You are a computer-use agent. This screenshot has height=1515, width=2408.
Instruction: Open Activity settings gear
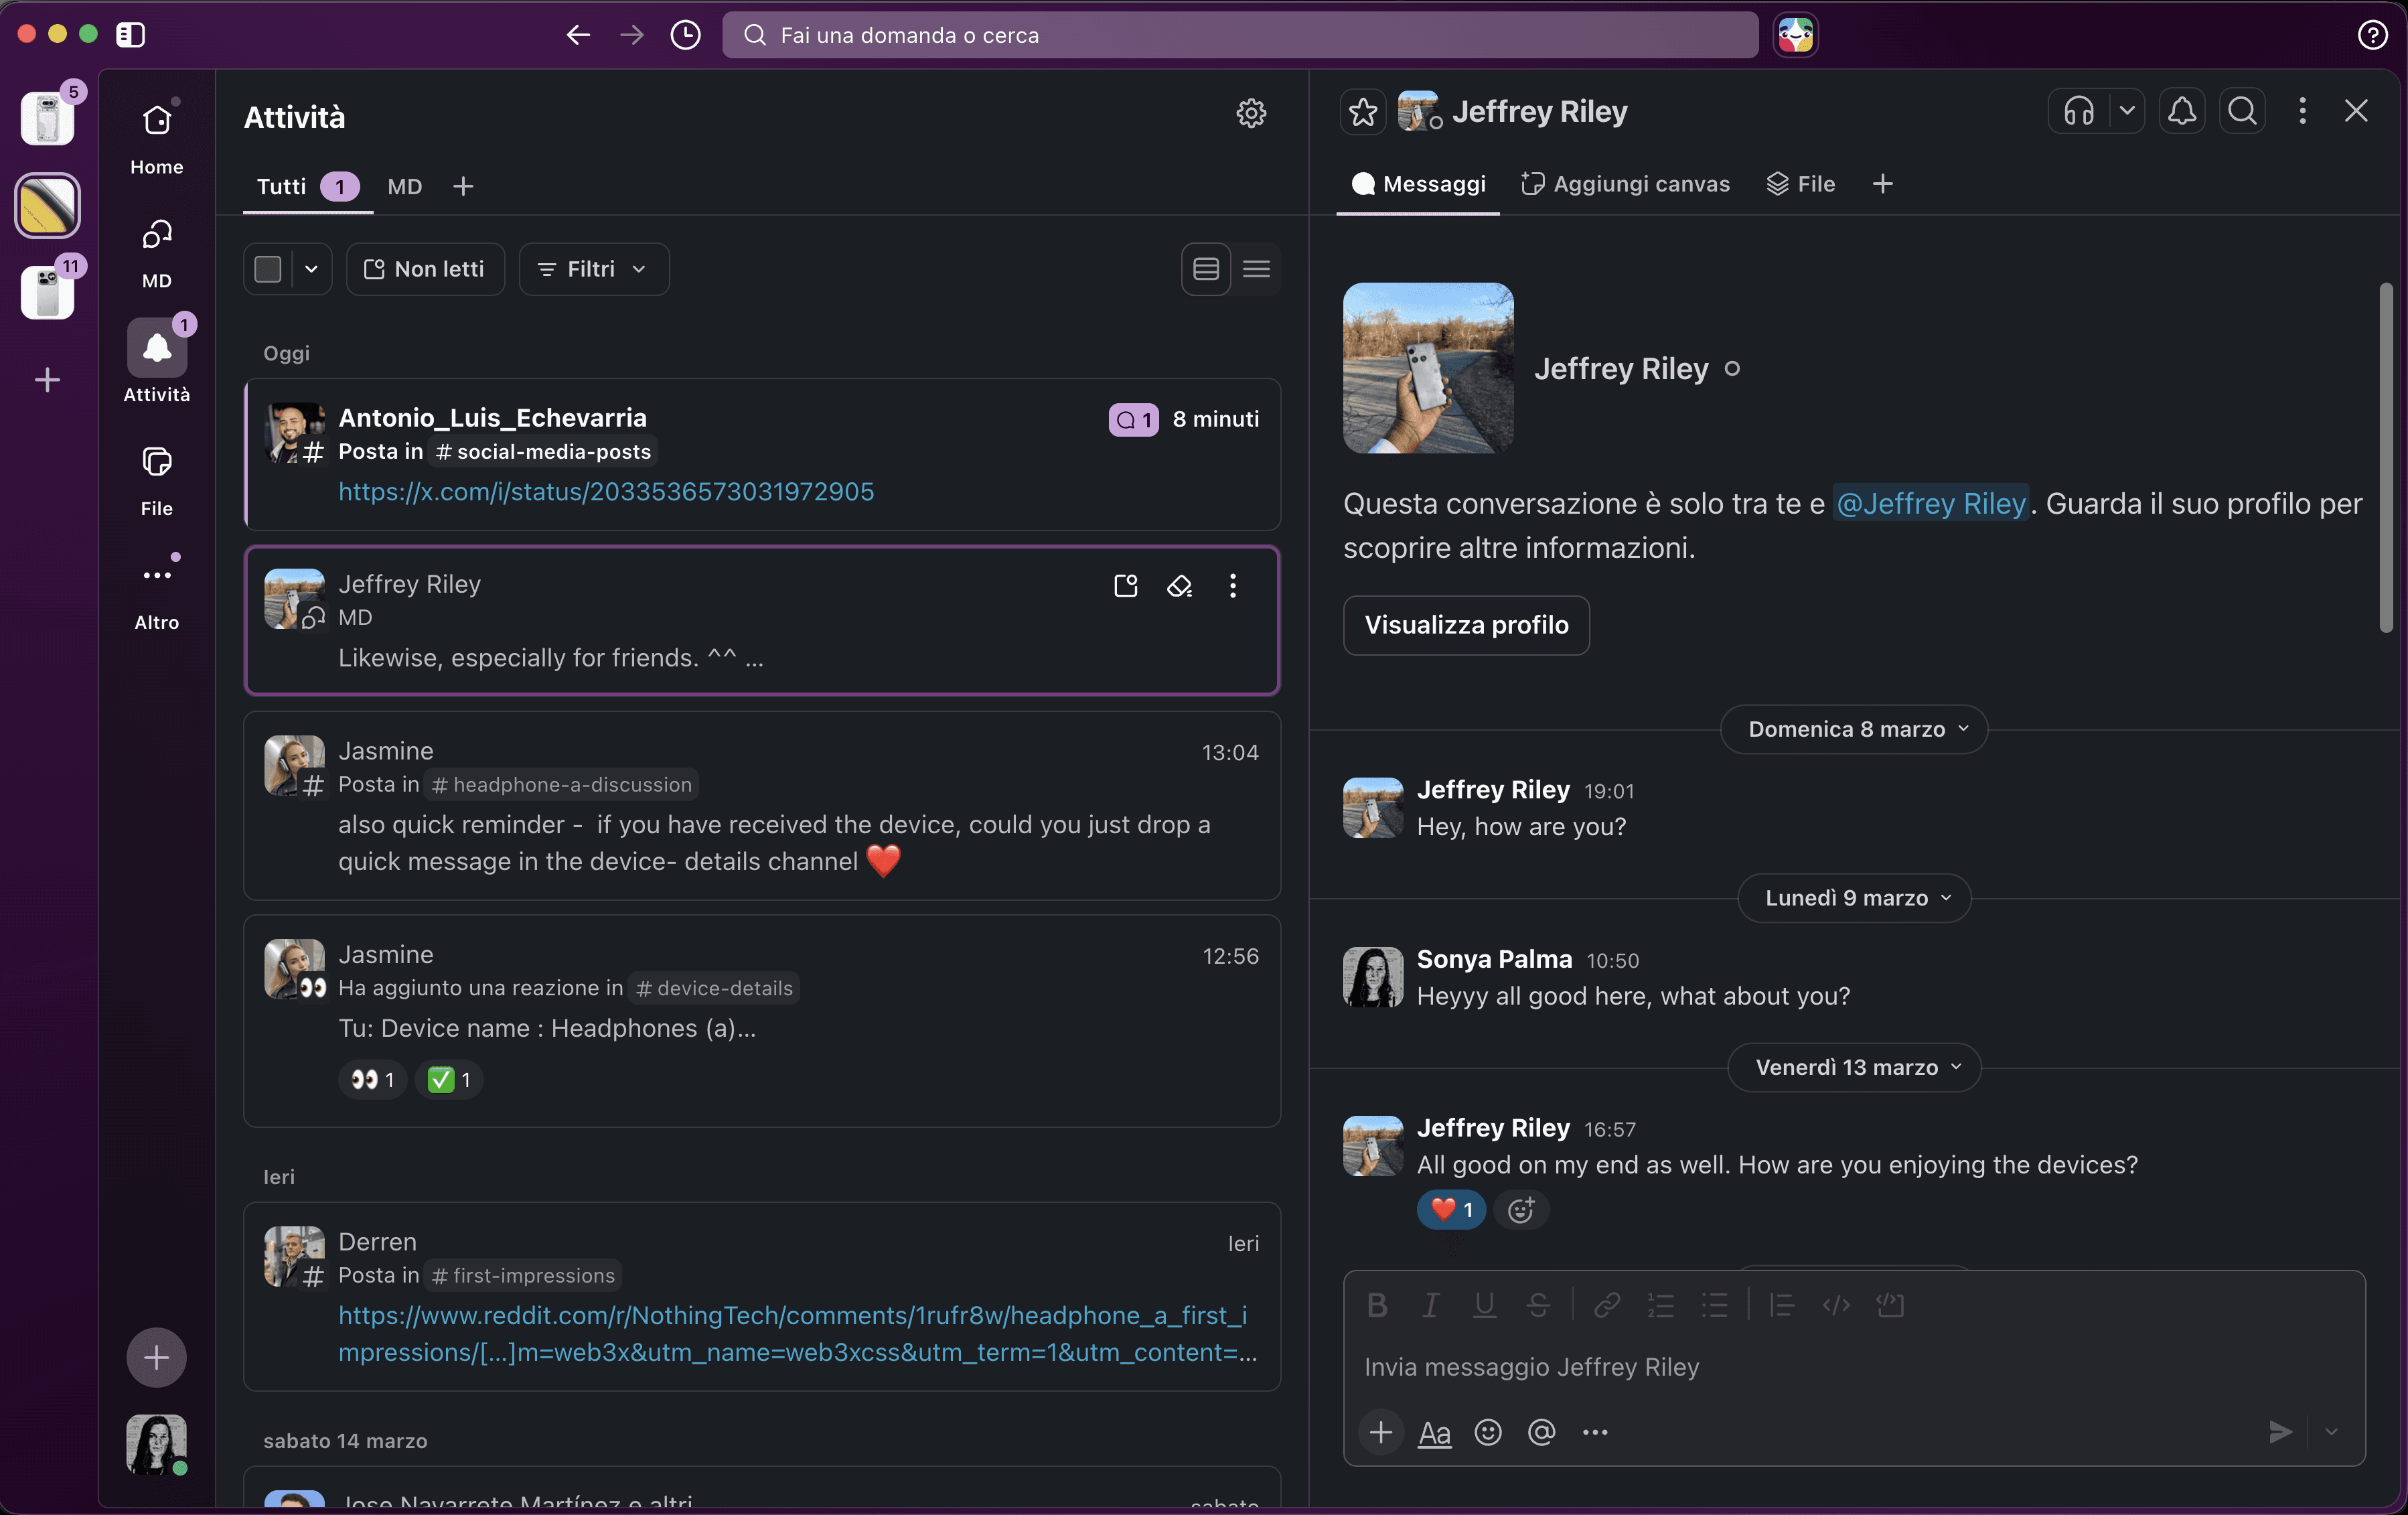pyautogui.click(x=1251, y=113)
